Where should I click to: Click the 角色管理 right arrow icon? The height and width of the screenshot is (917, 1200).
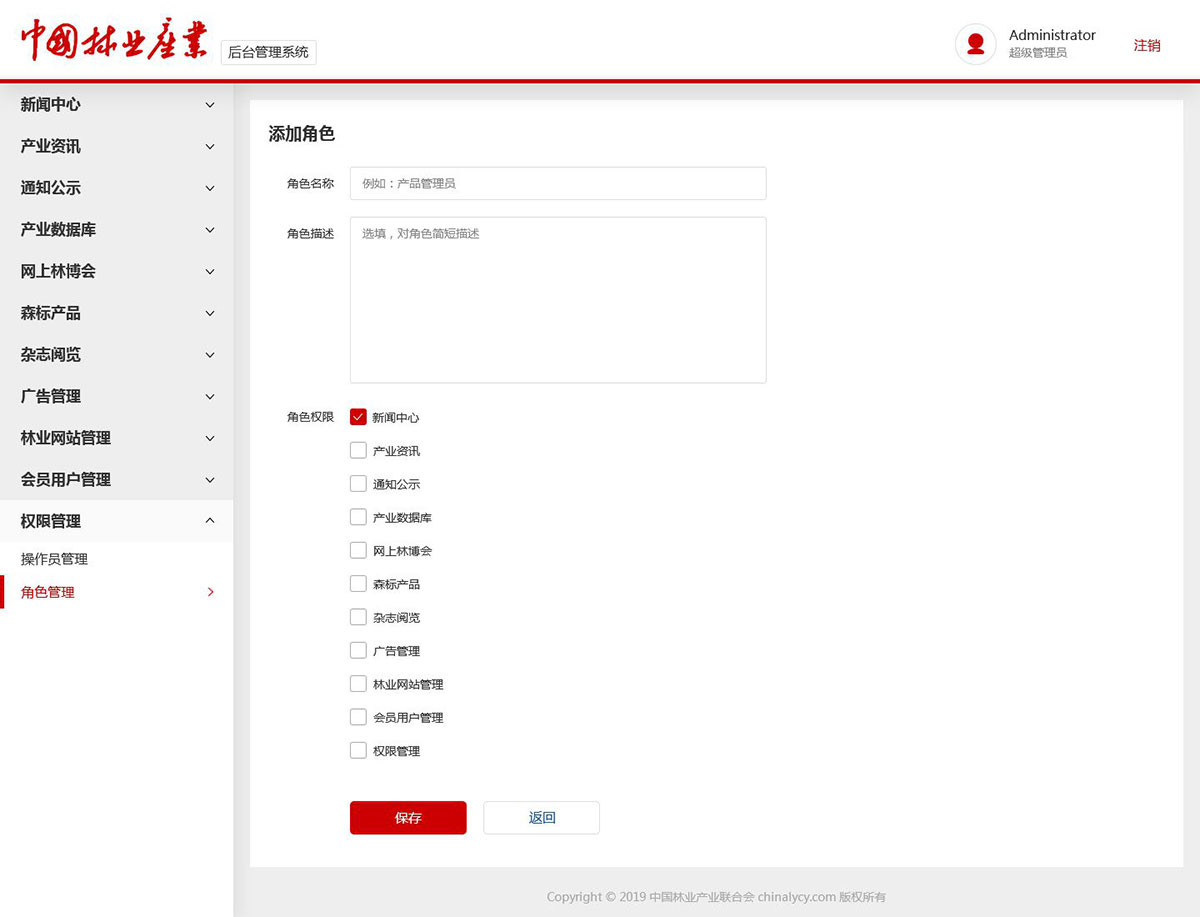click(x=210, y=592)
